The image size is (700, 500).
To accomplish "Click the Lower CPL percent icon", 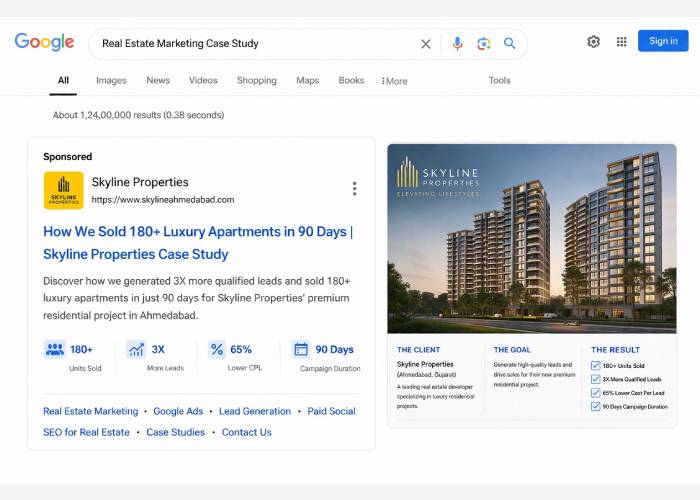I will pos(217,349).
